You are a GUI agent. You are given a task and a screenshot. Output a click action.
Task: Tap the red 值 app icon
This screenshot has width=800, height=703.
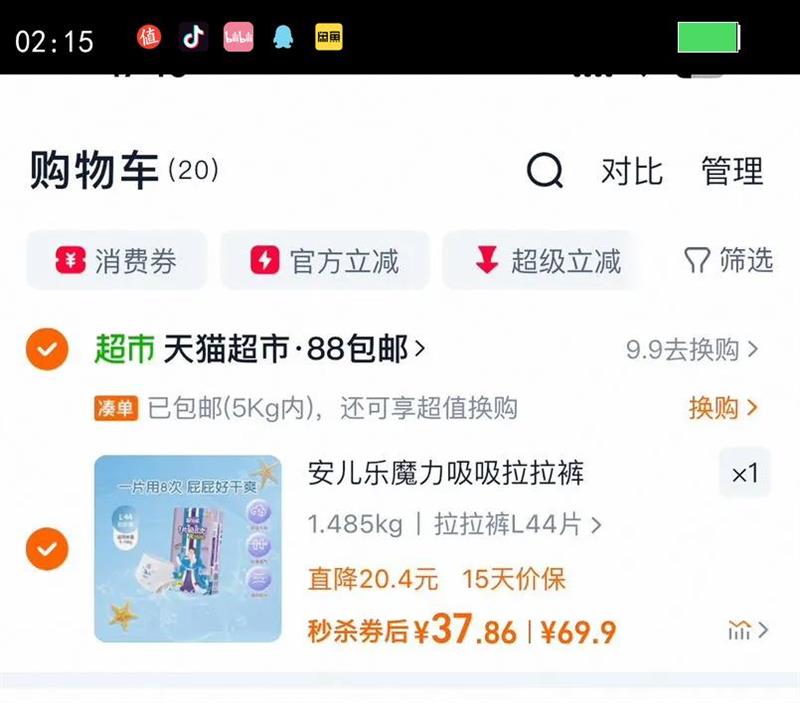(149, 37)
